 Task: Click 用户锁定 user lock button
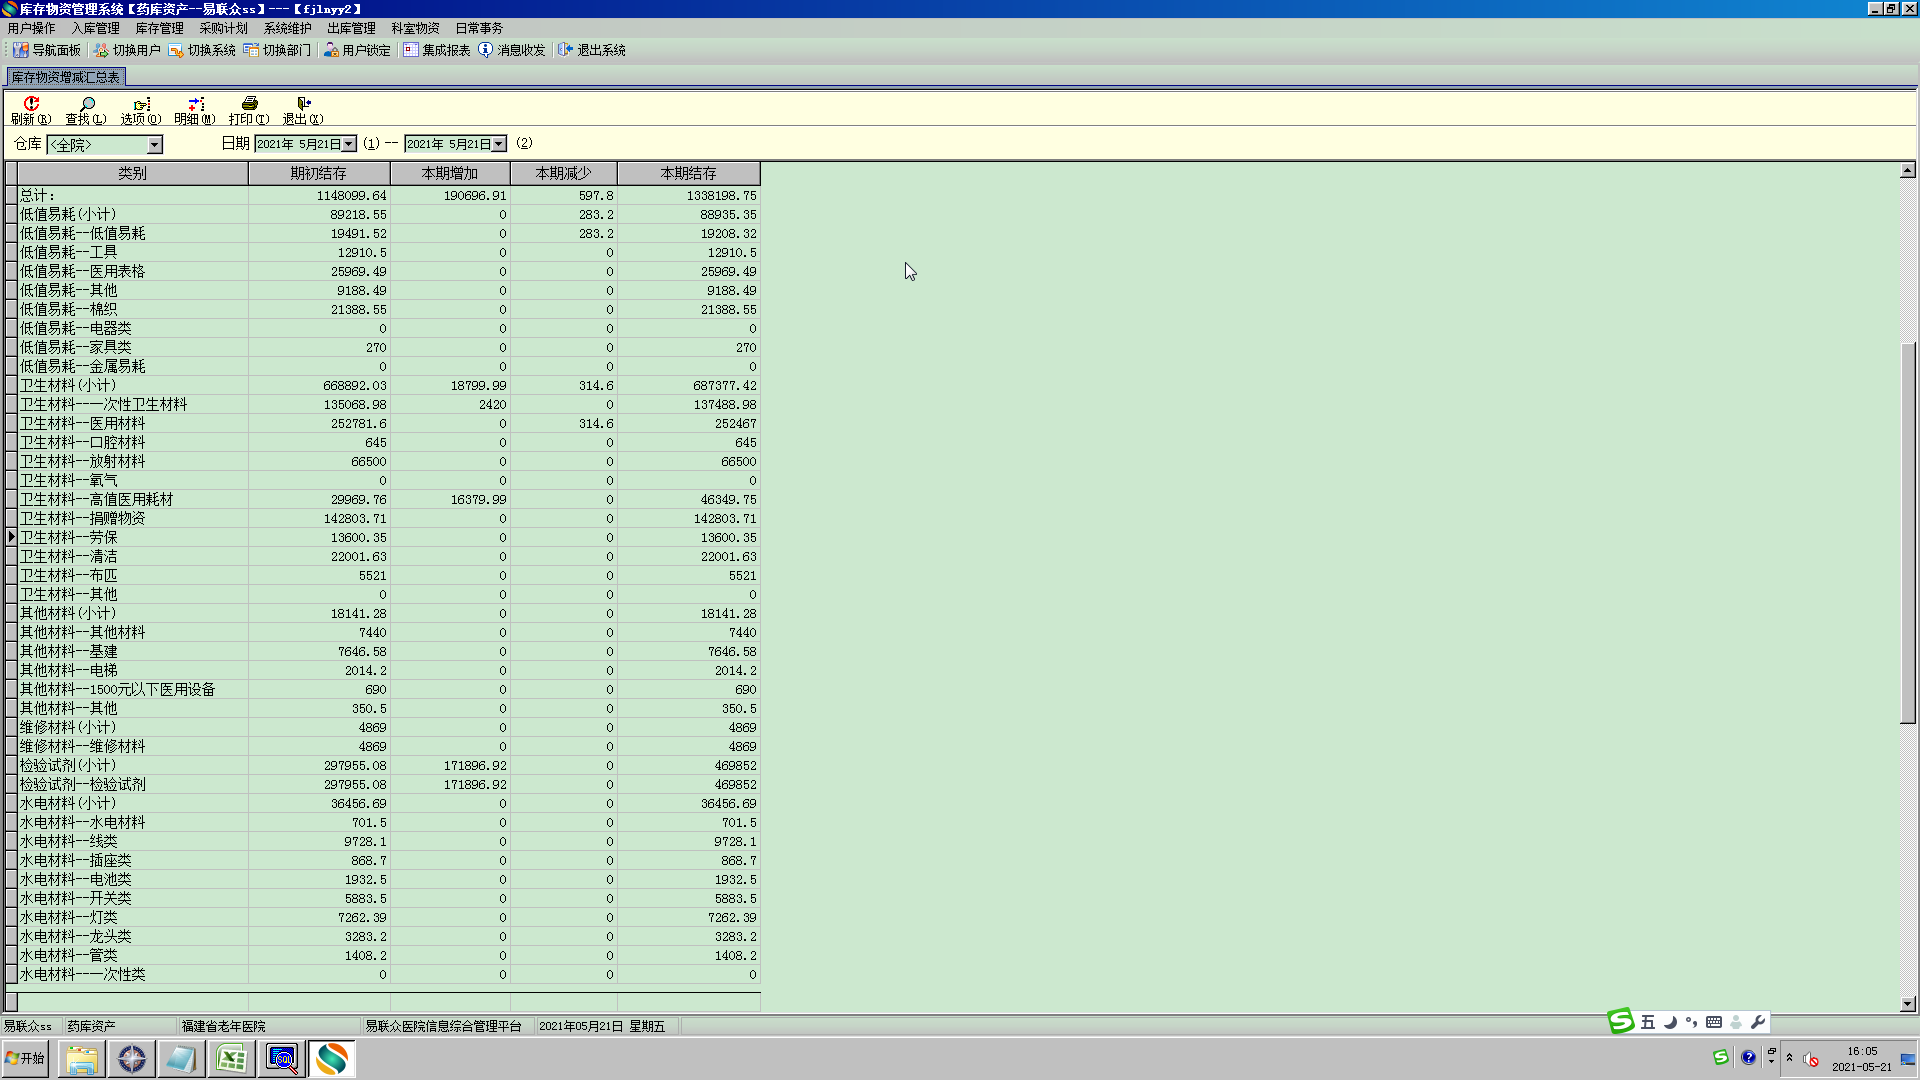pyautogui.click(x=357, y=50)
